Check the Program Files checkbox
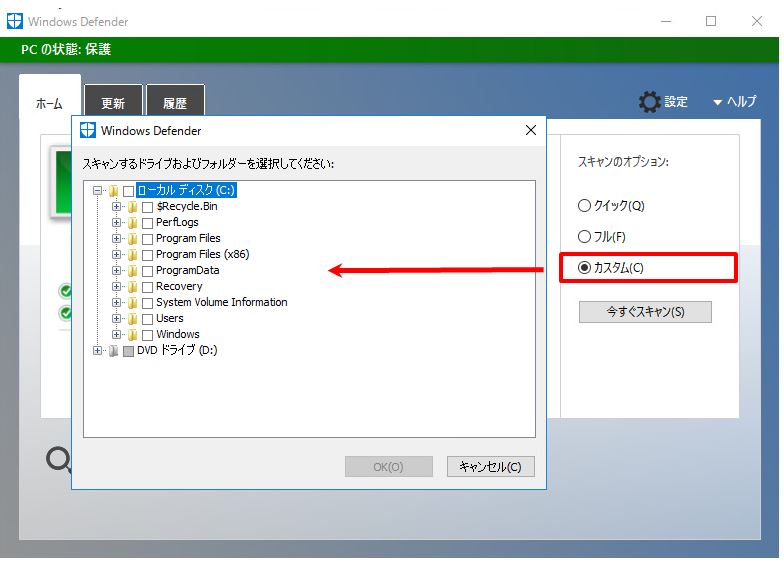The height and width of the screenshot is (562, 784). (x=148, y=239)
